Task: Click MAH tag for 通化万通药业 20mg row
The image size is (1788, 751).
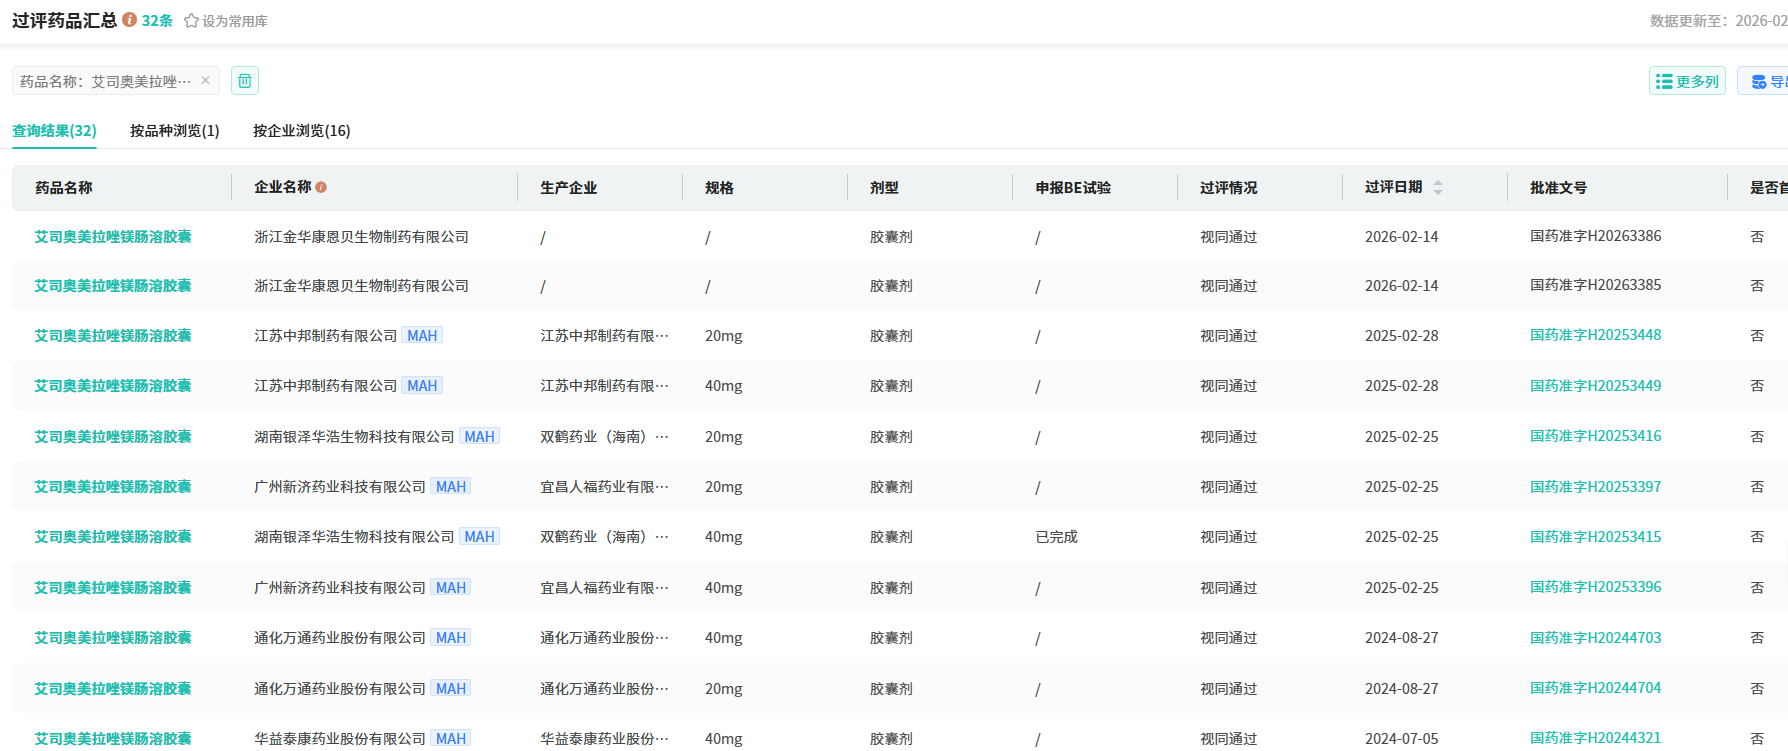Action: pyautogui.click(x=451, y=689)
